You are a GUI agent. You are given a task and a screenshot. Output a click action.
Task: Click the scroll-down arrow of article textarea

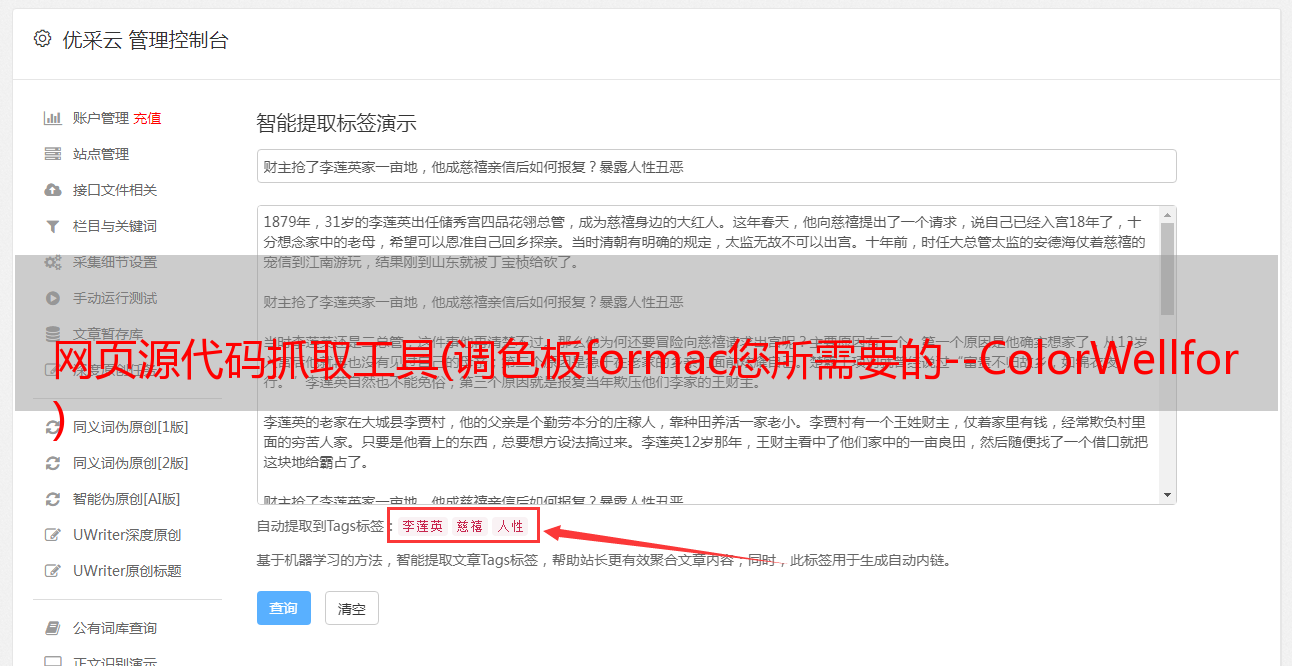click(1167, 495)
